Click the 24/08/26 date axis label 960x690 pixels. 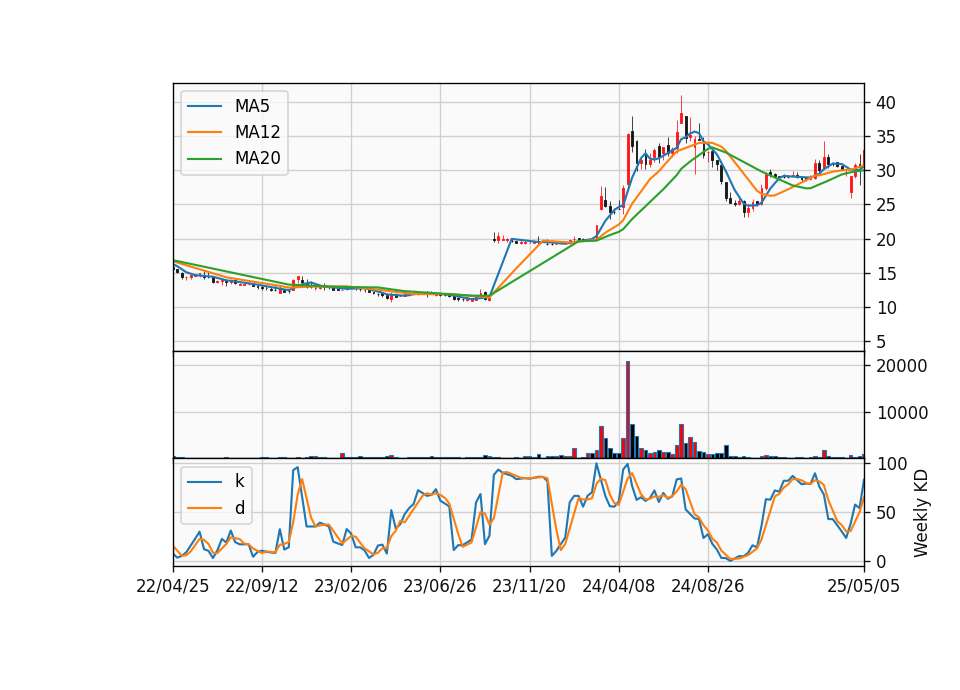pos(708,586)
